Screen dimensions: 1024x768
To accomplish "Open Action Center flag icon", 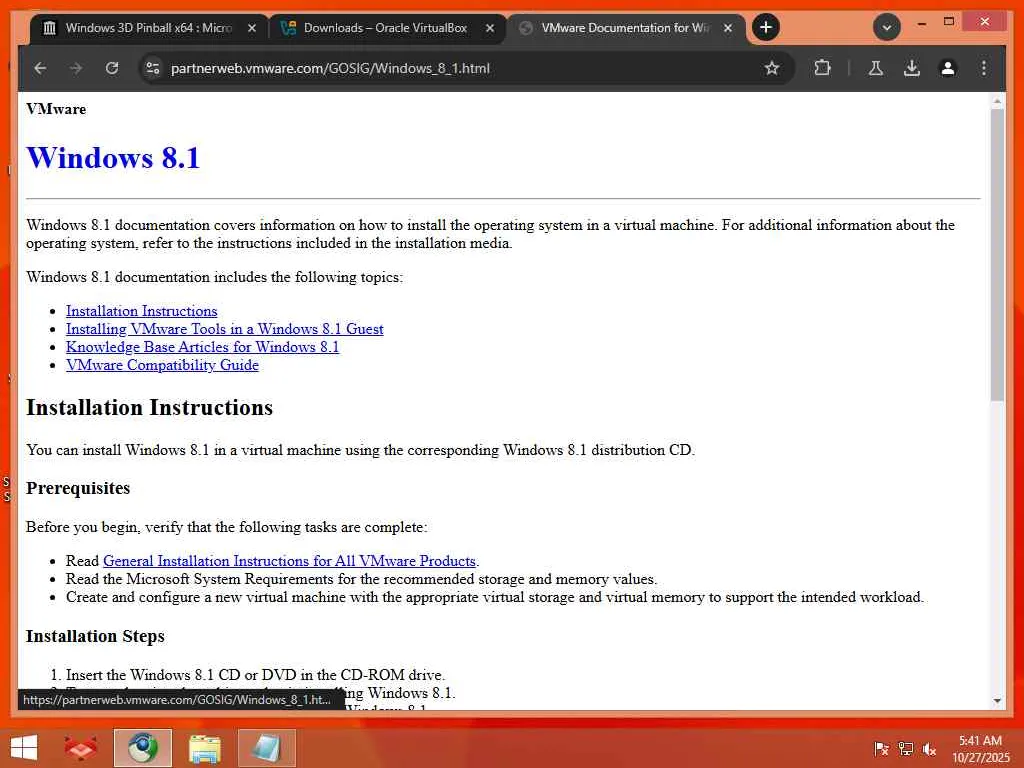I will point(881,749).
